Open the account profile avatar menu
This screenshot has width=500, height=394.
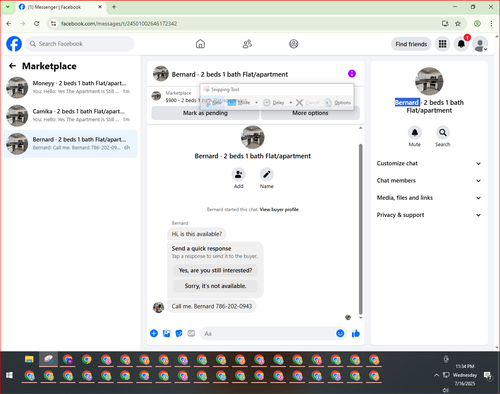click(x=480, y=44)
